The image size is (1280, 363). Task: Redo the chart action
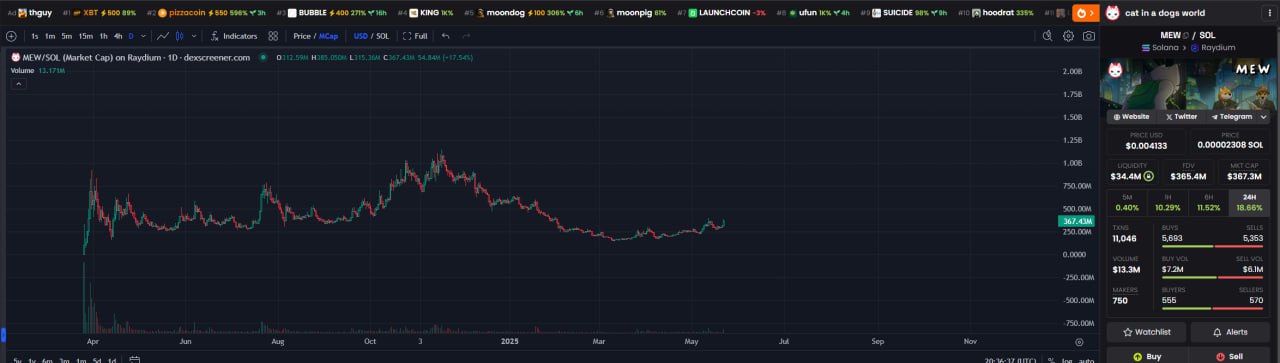pyautogui.click(x=466, y=36)
